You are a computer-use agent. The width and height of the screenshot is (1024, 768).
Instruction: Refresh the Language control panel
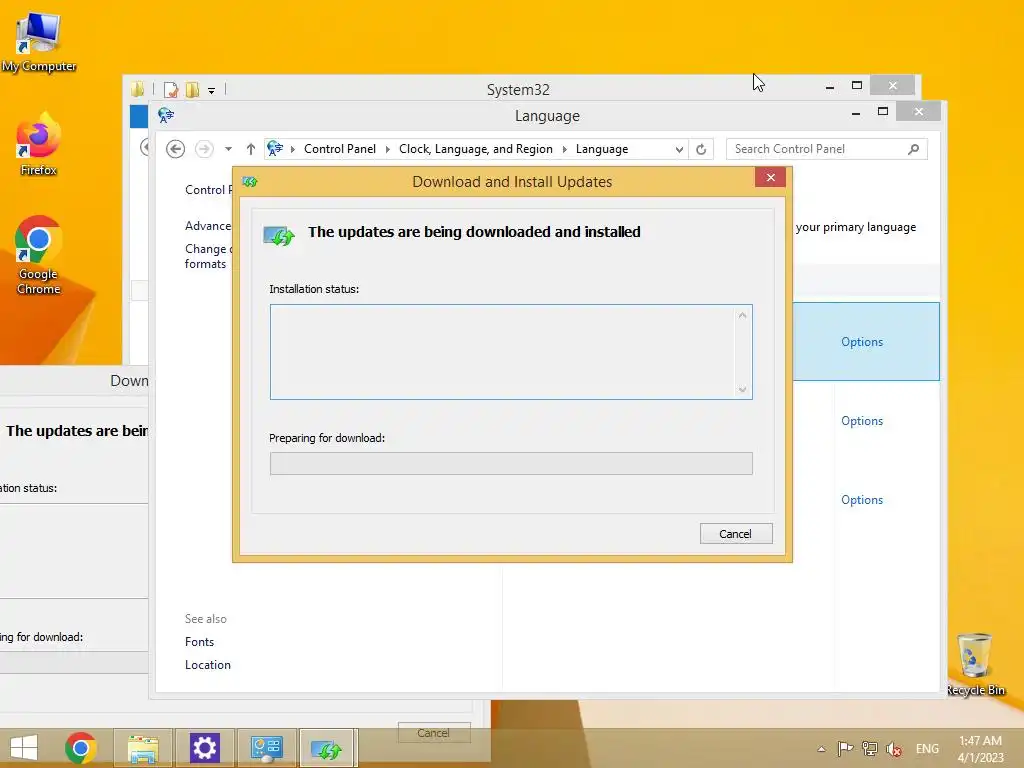click(701, 149)
